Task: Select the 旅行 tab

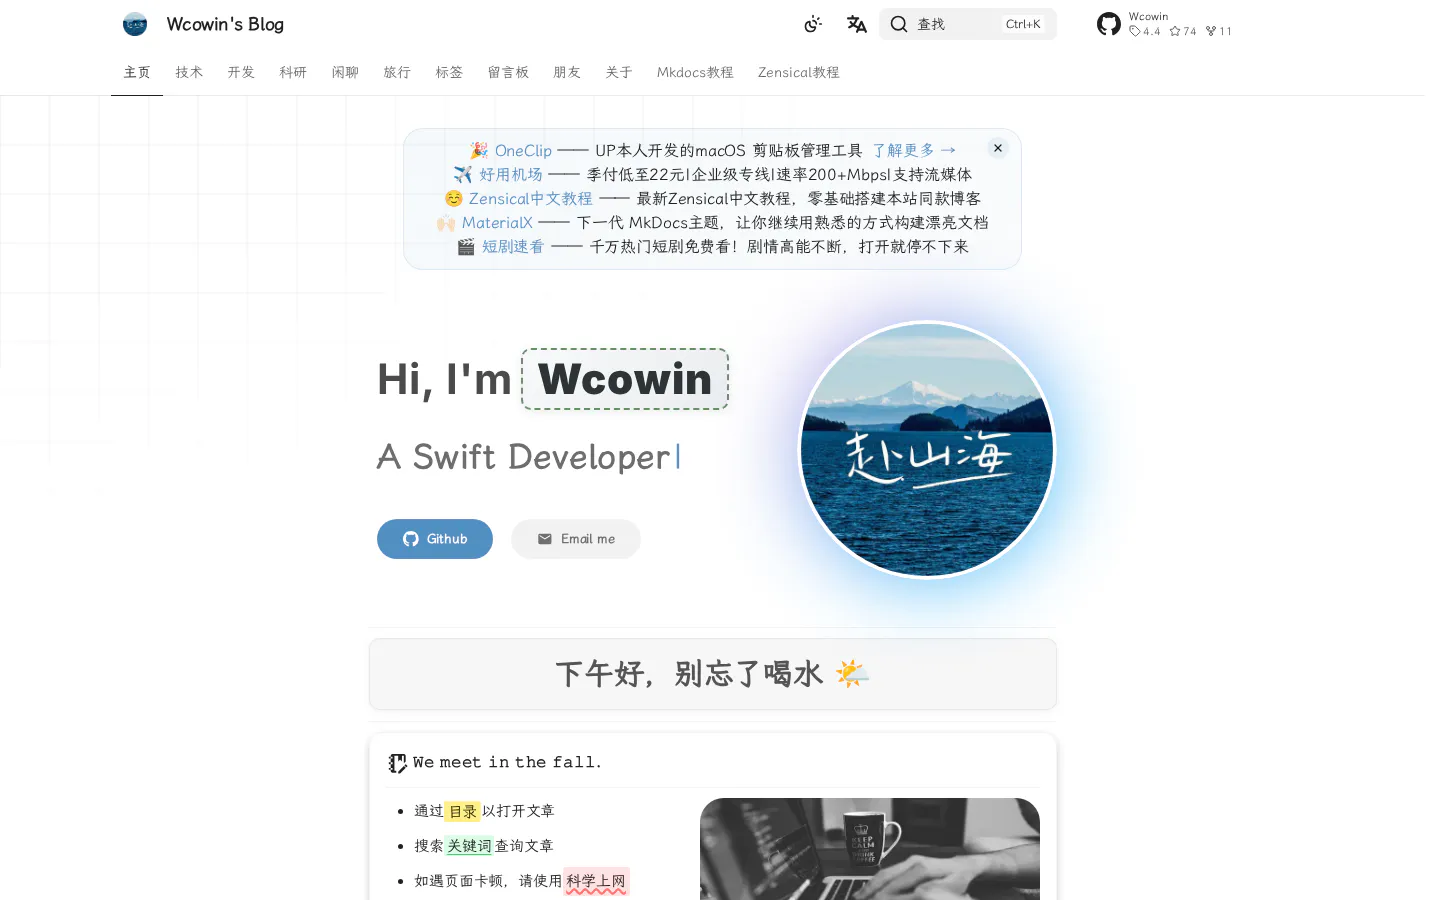Action: point(397,72)
